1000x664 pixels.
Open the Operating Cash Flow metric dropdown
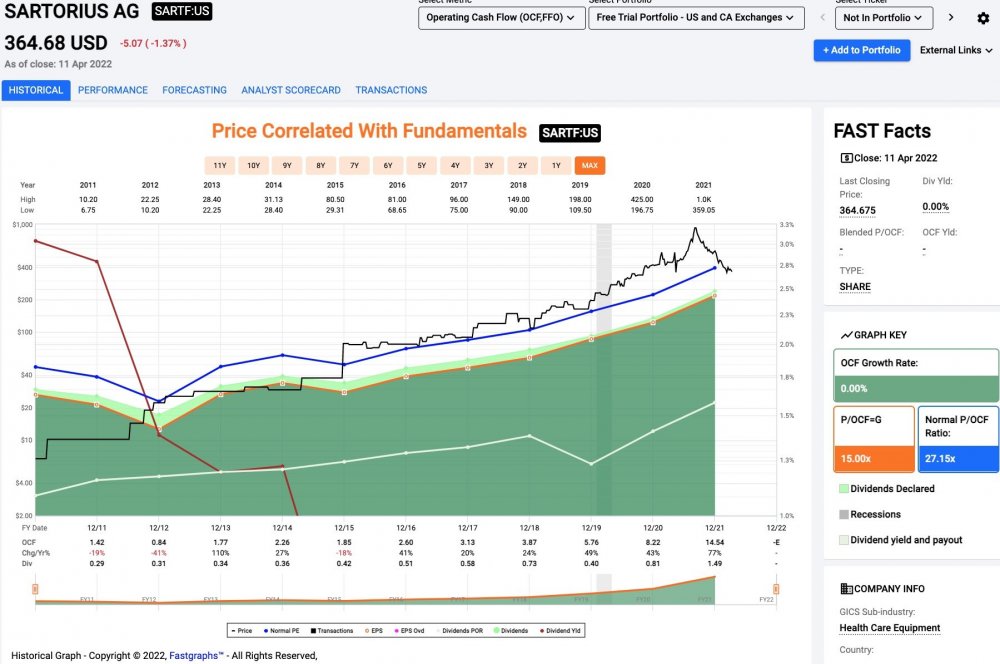pyautogui.click(x=501, y=17)
